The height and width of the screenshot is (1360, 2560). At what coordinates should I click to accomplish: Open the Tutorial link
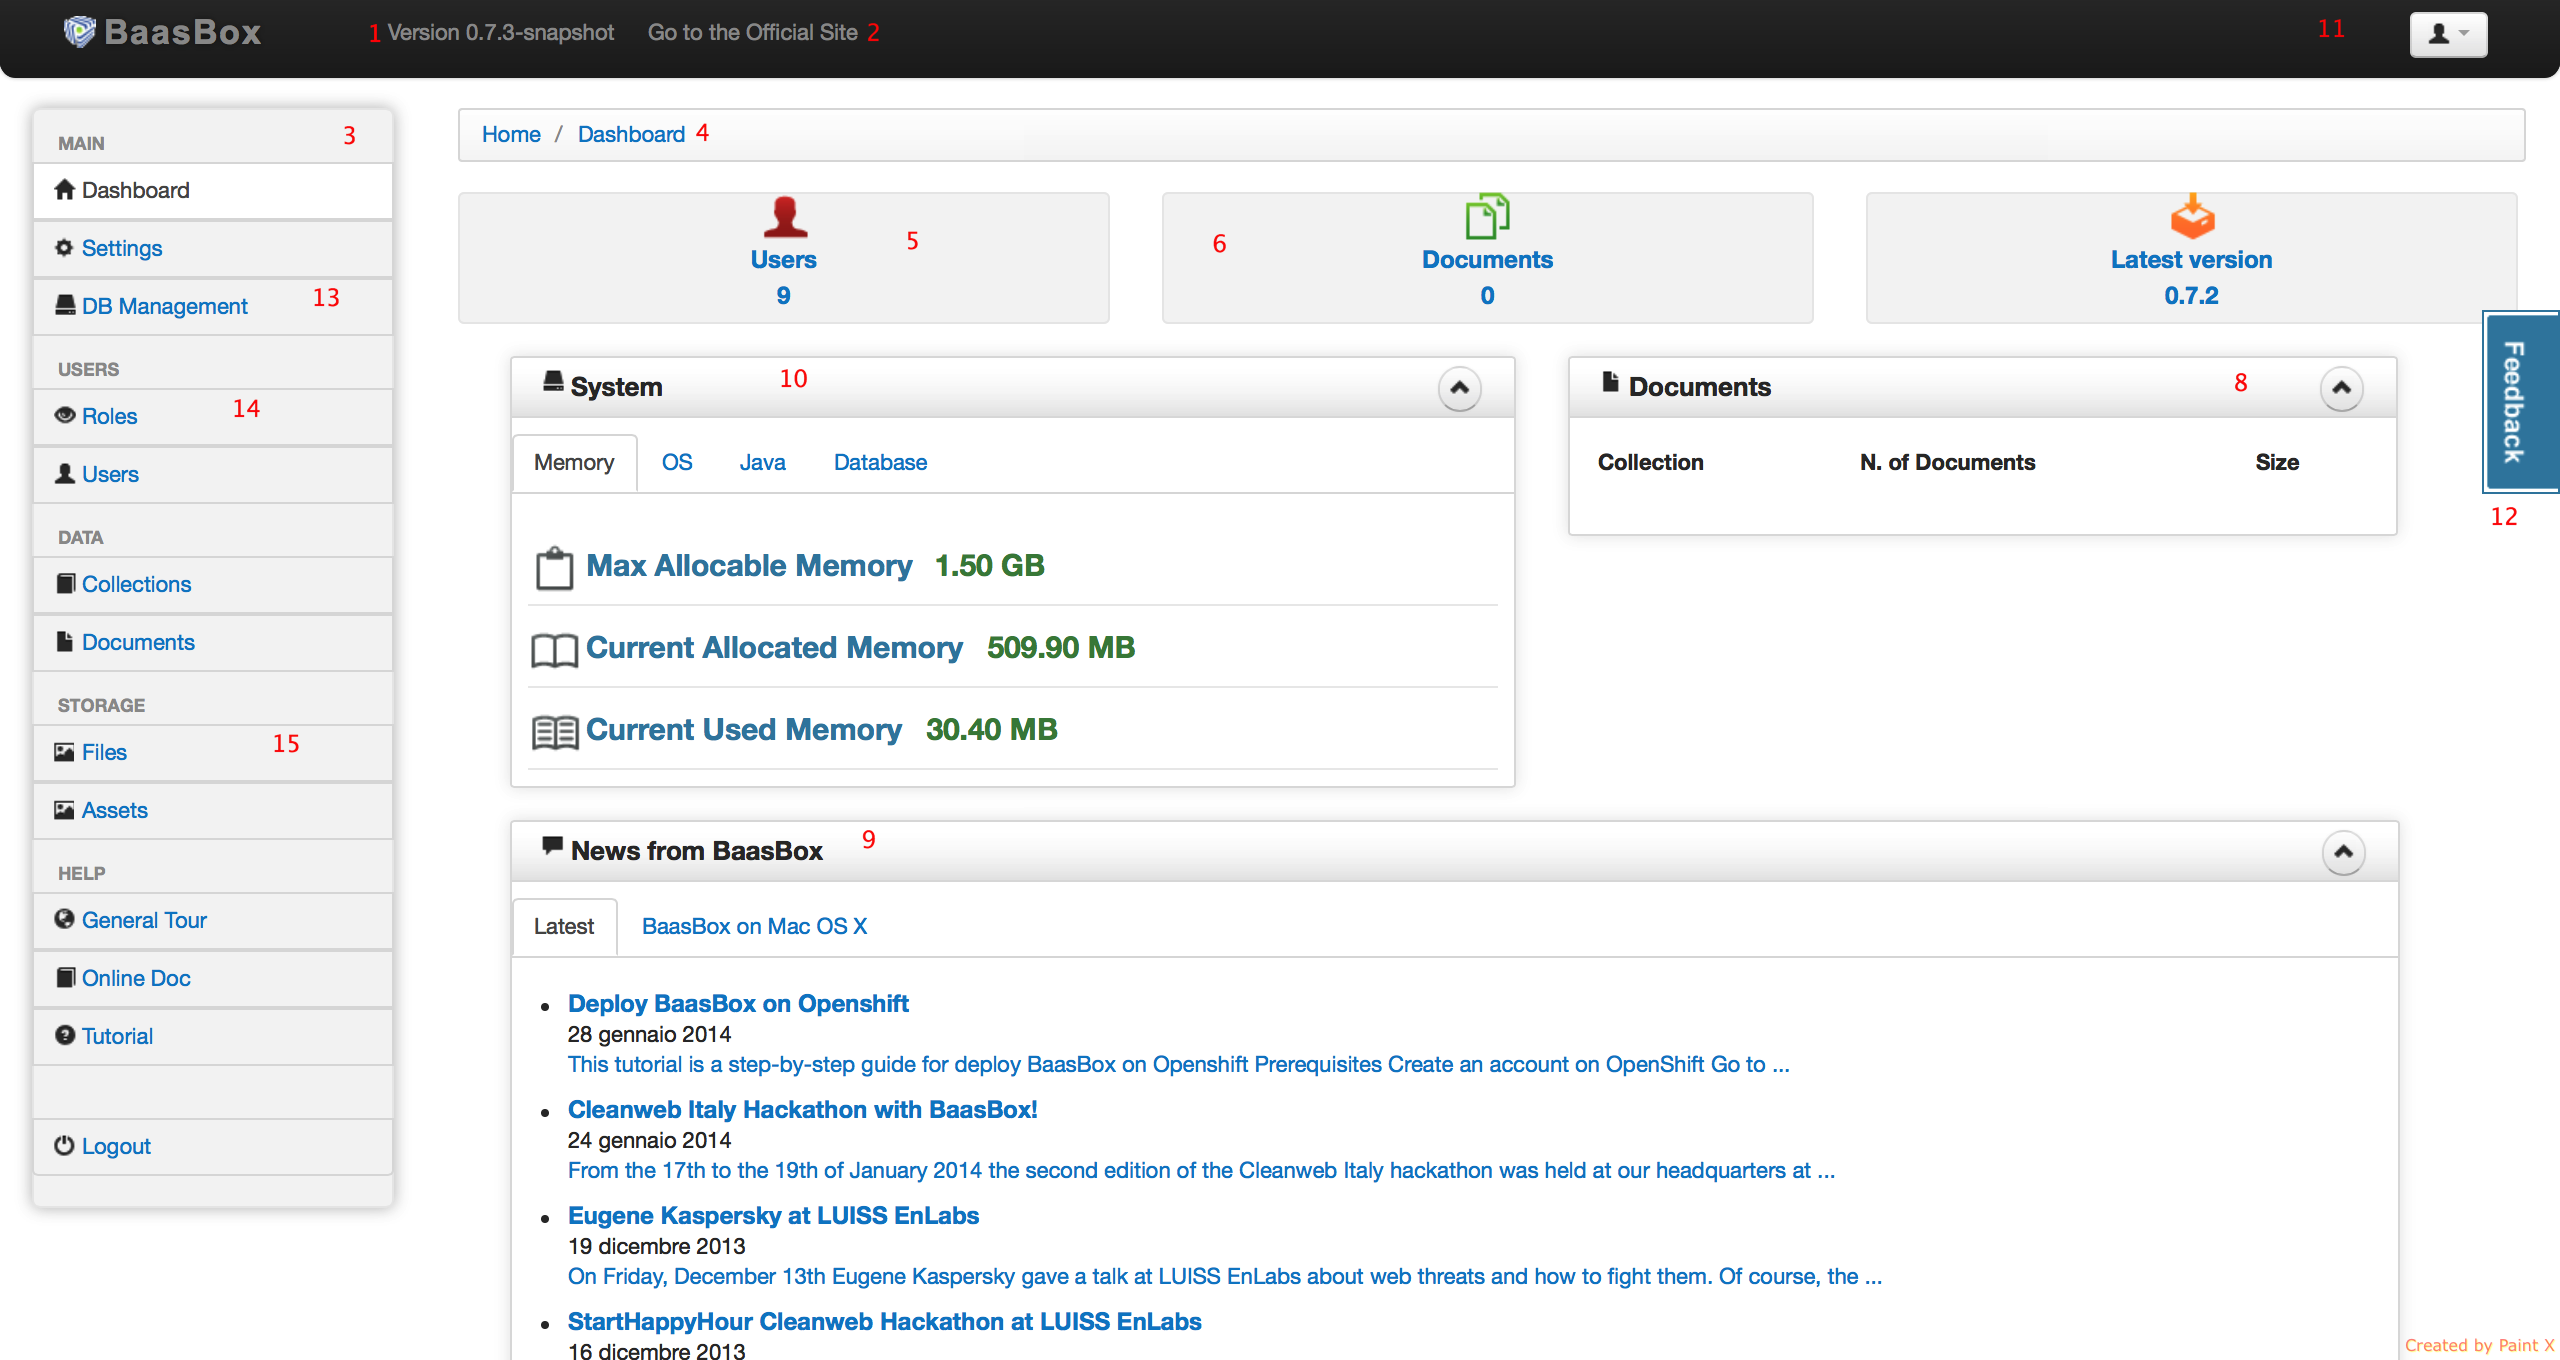pos(212,1036)
